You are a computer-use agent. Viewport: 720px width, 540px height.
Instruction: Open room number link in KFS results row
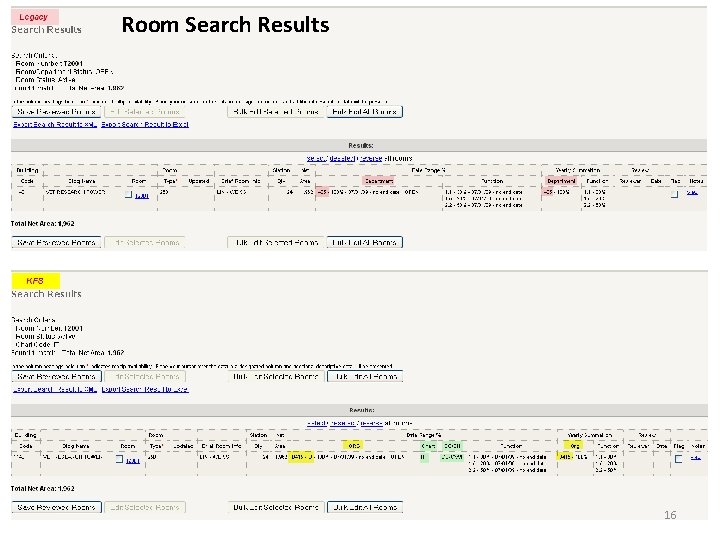[x=133, y=461]
